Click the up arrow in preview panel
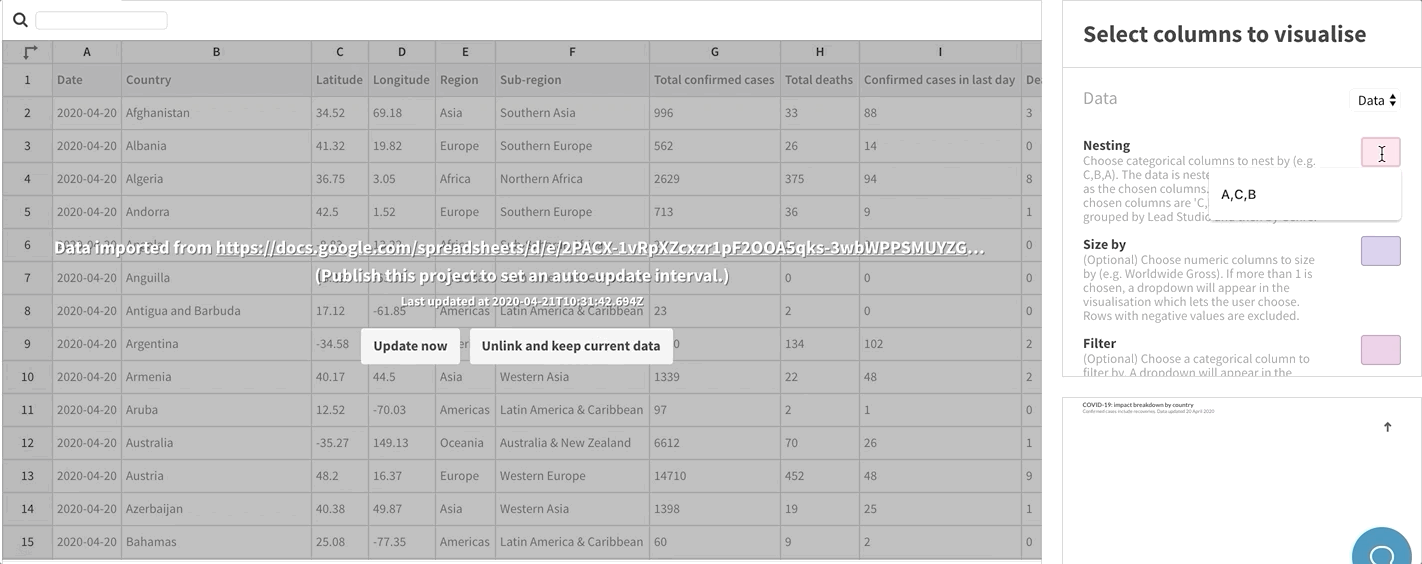Viewport: 1422px width, 564px height. (1387, 427)
